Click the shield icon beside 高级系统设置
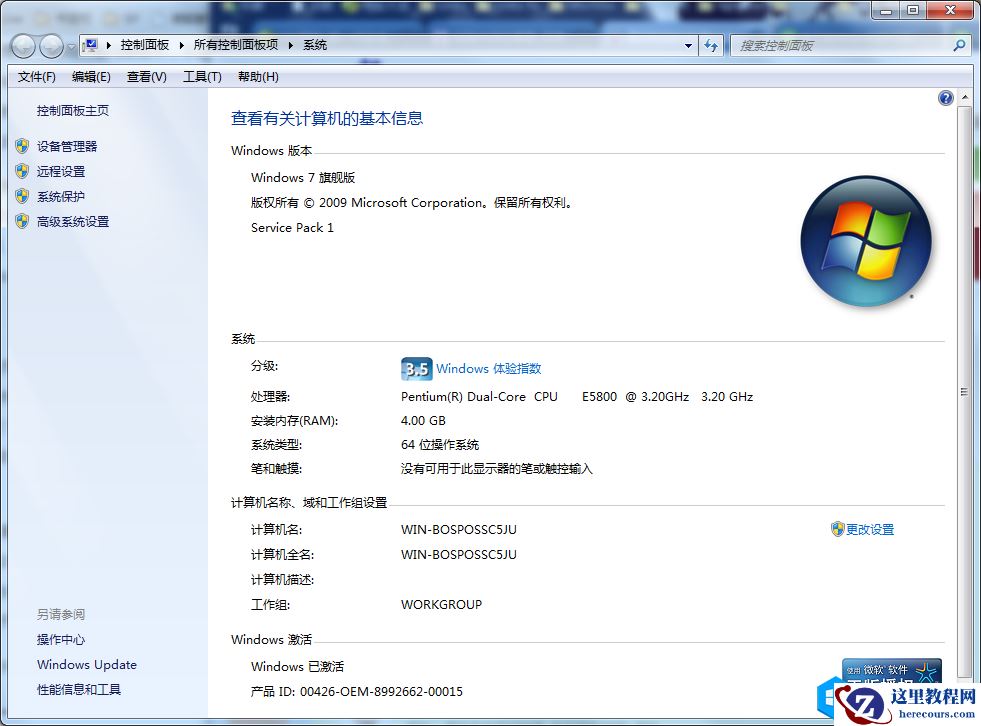Viewport: 981px width, 726px height. 22,222
